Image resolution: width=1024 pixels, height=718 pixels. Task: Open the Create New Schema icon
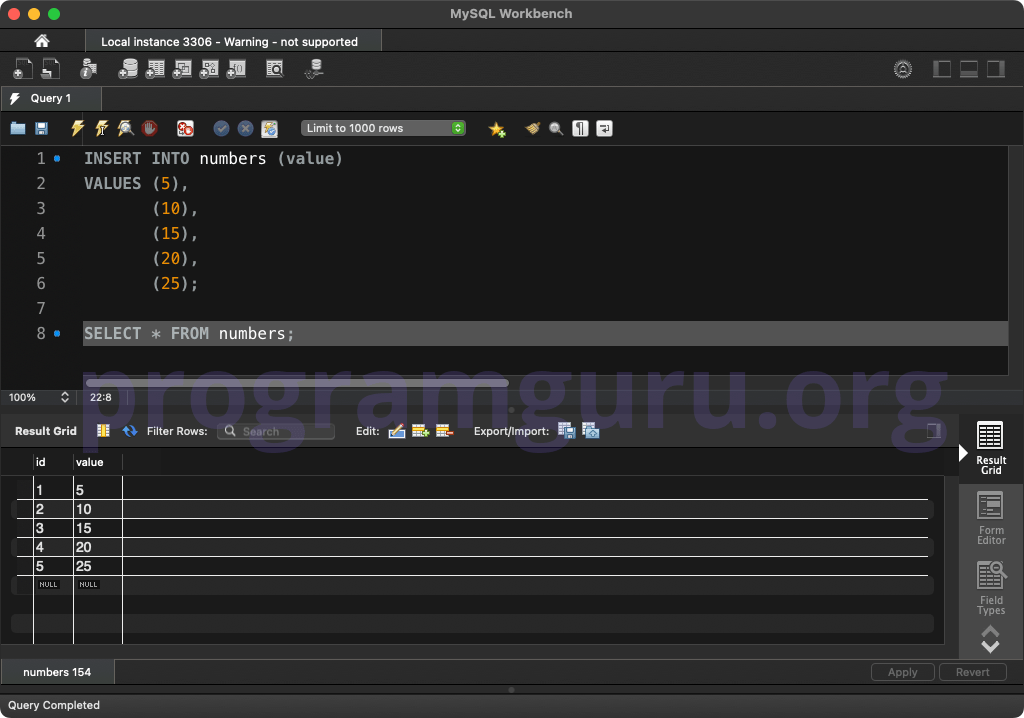point(129,69)
